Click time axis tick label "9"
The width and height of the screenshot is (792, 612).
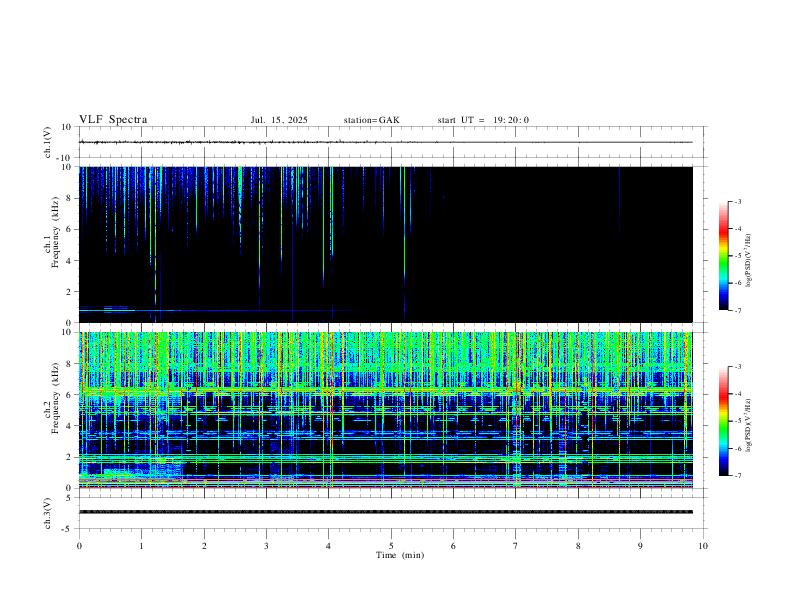click(640, 546)
